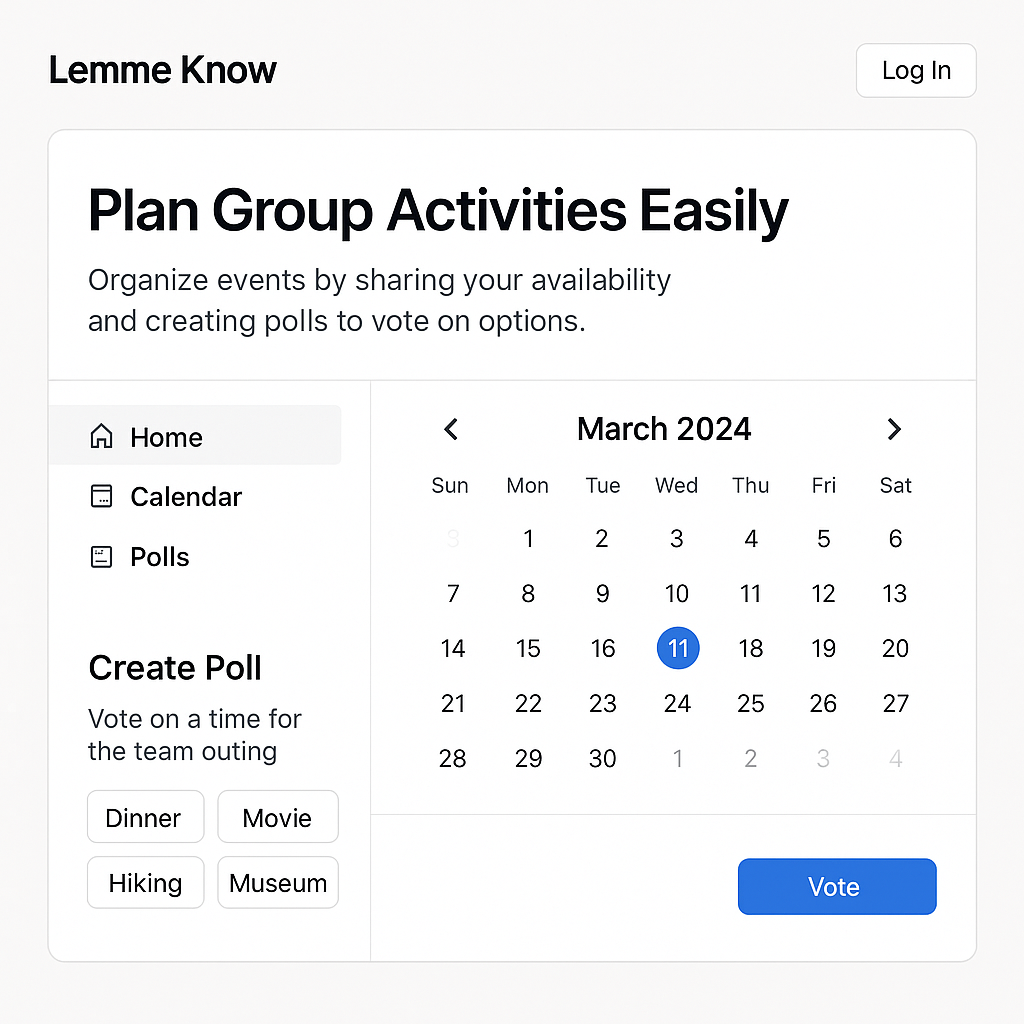
Task: Go to previous month with left chevron
Action: (x=451, y=429)
